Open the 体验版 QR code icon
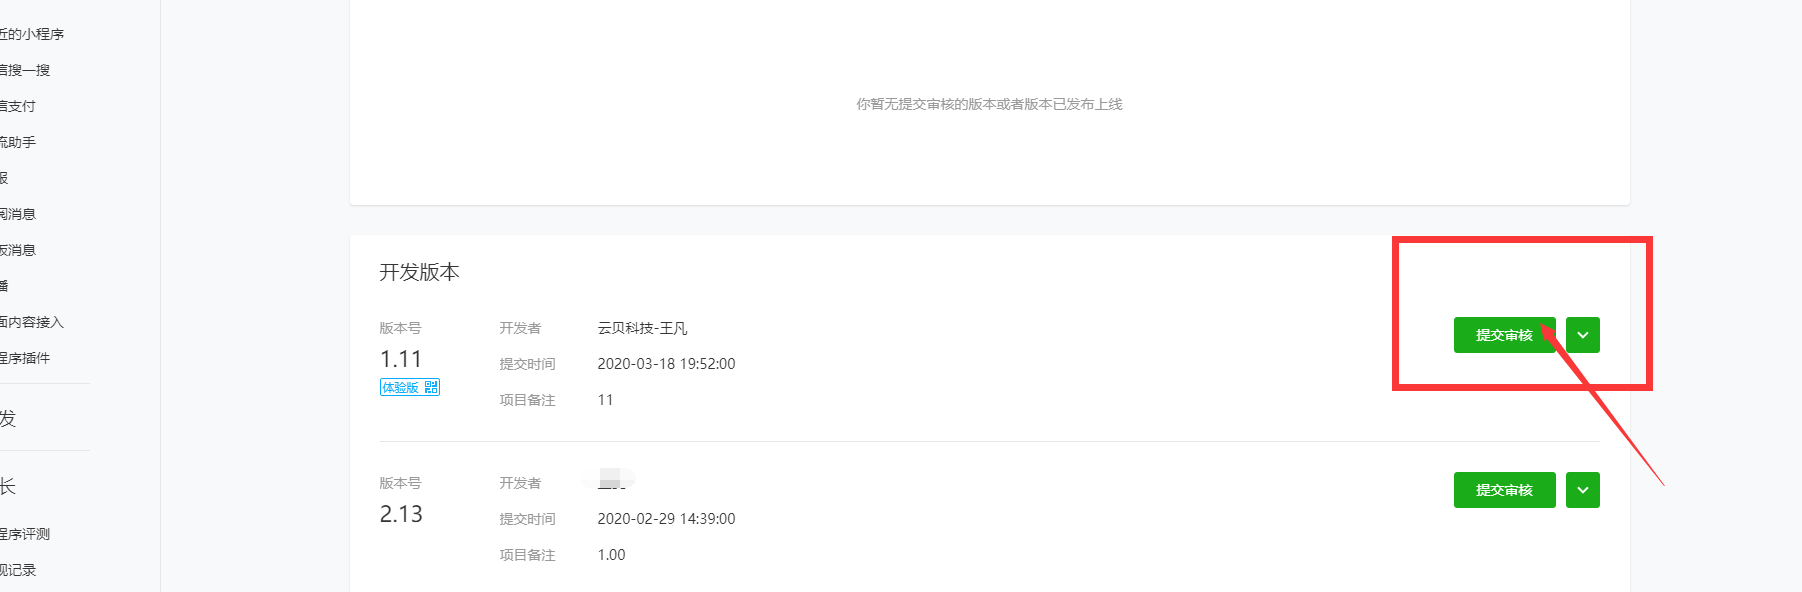This screenshot has width=1802, height=592. click(x=431, y=387)
